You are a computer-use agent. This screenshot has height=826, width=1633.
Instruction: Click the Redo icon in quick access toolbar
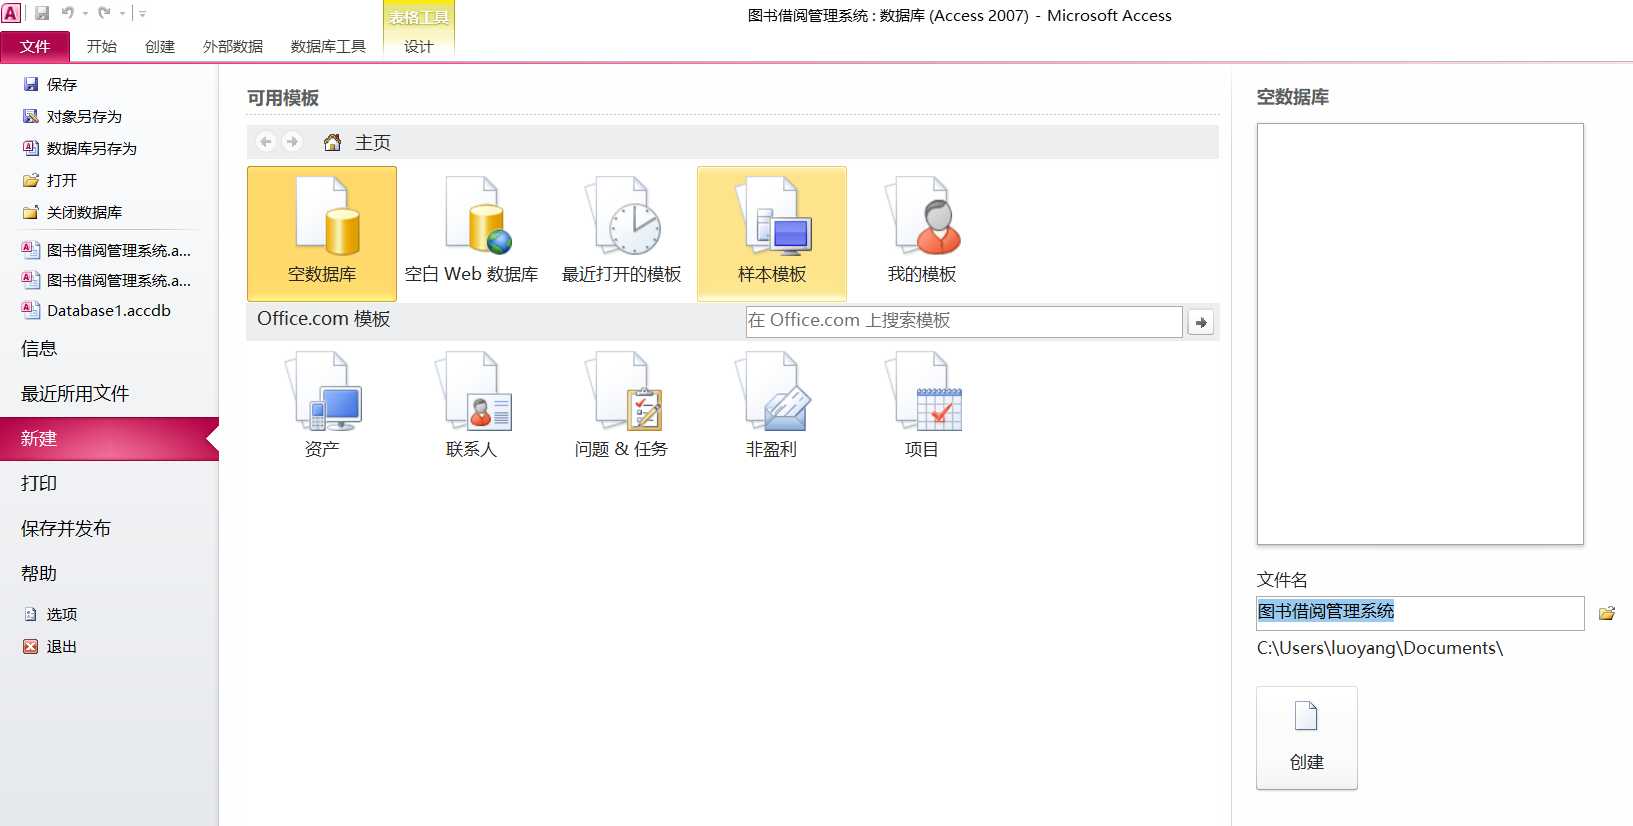coord(104,13)
